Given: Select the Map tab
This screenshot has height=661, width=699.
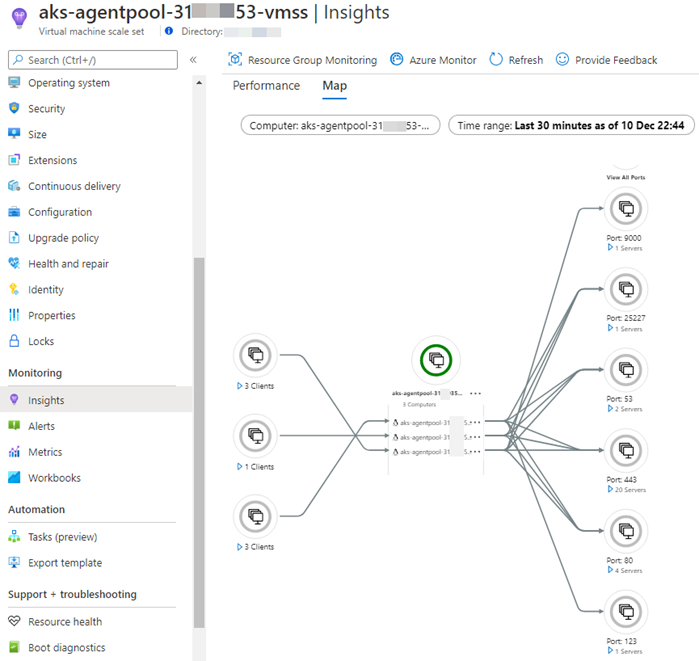Looking at the screenshot, I should 334,86.
